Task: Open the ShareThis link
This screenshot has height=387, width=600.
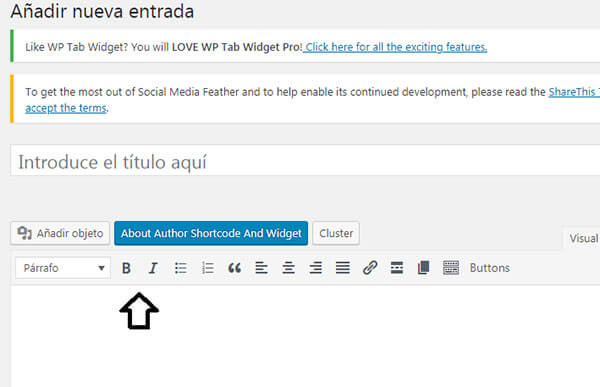Action: [x=574, y=92]
